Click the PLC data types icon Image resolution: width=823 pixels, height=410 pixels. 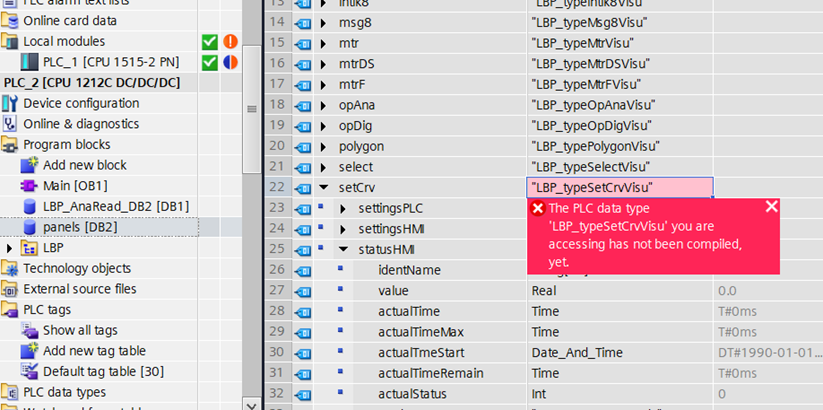click(x=10, y=392)
